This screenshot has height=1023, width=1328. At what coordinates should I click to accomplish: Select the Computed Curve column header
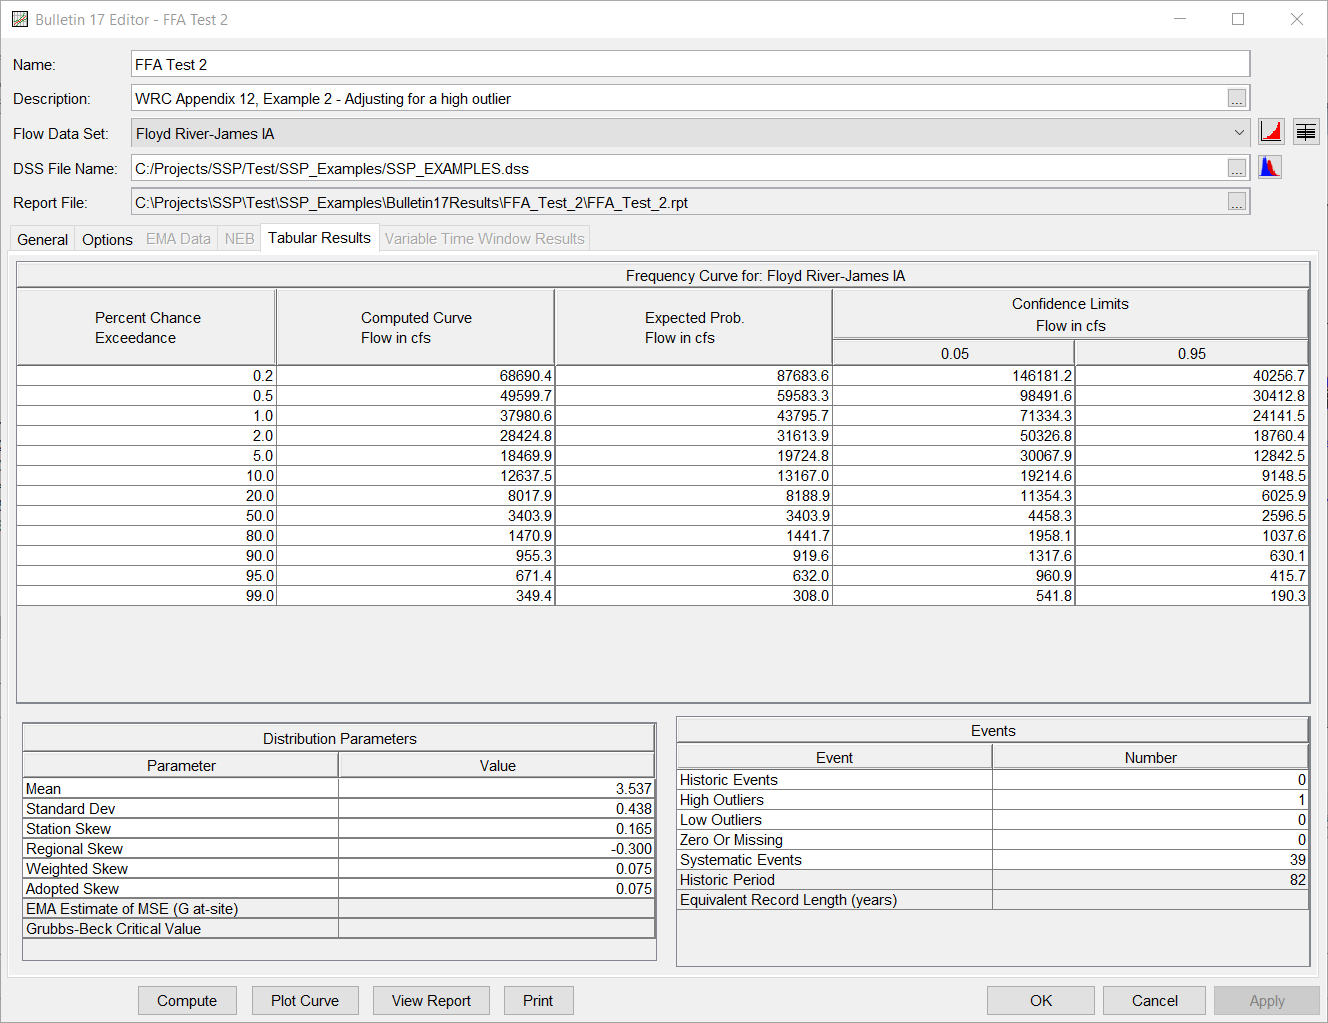point(416,327)
